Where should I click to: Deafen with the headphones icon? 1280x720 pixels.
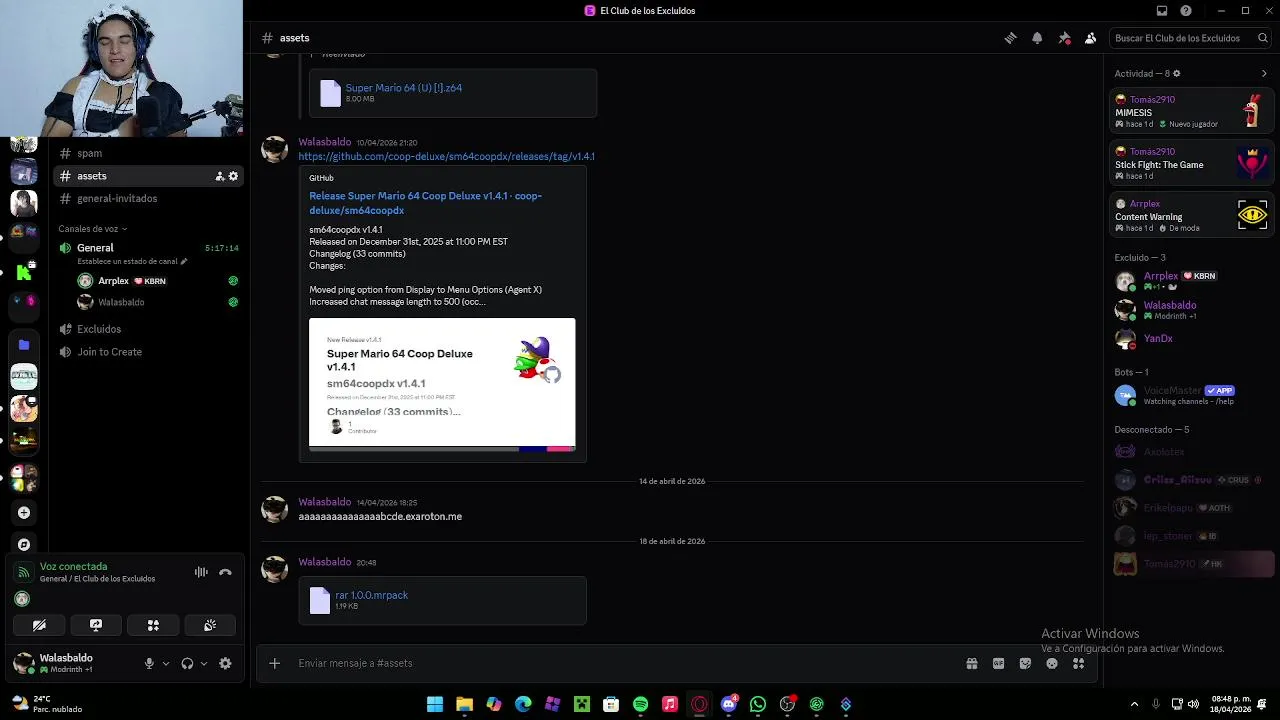187,663
